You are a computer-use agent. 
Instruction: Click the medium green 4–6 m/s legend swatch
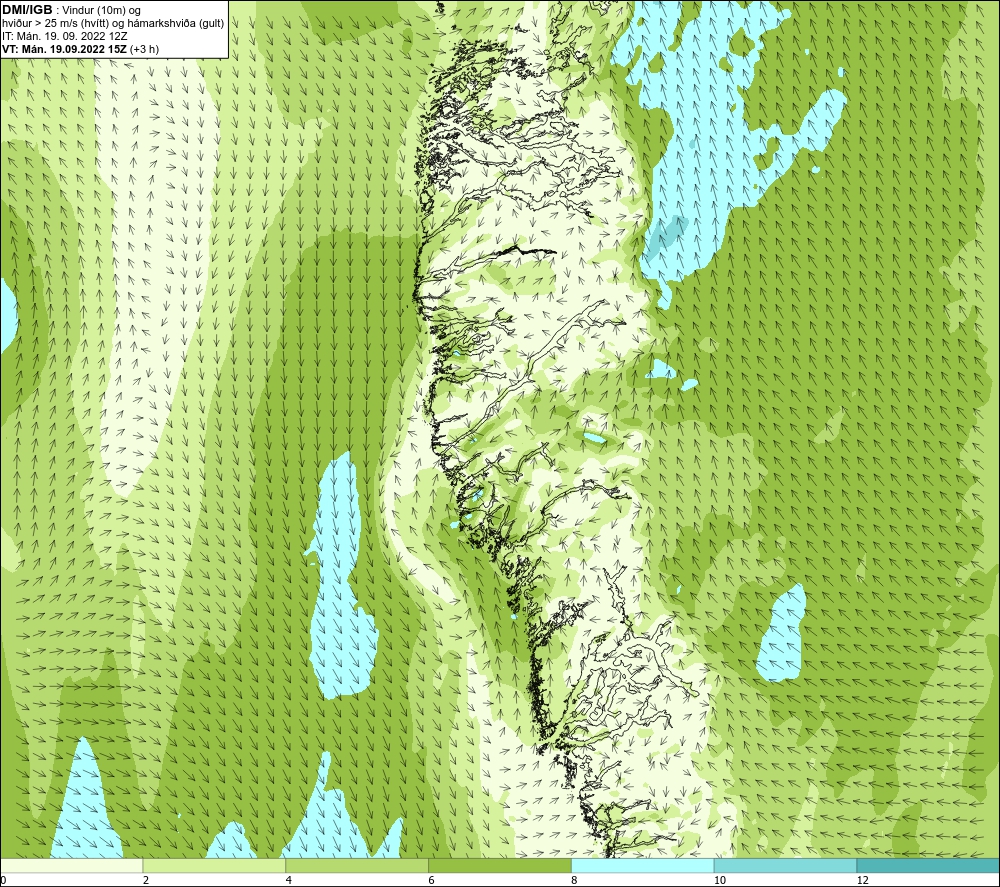(357, 865)
